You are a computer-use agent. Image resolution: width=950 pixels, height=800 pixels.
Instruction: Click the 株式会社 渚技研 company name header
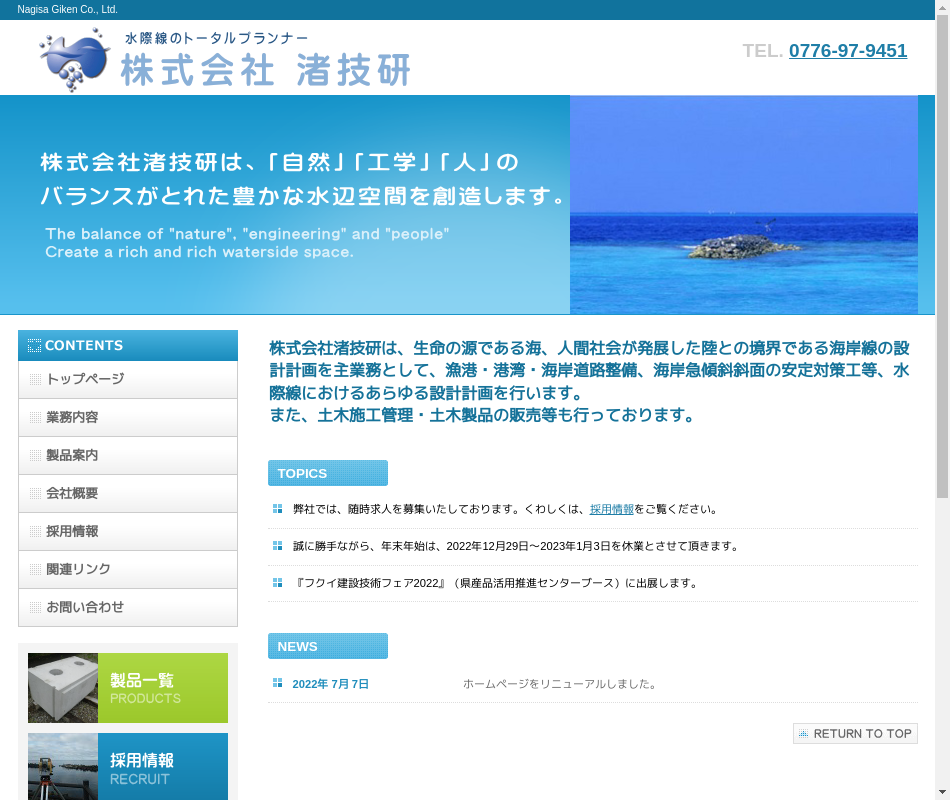(265, 70)
